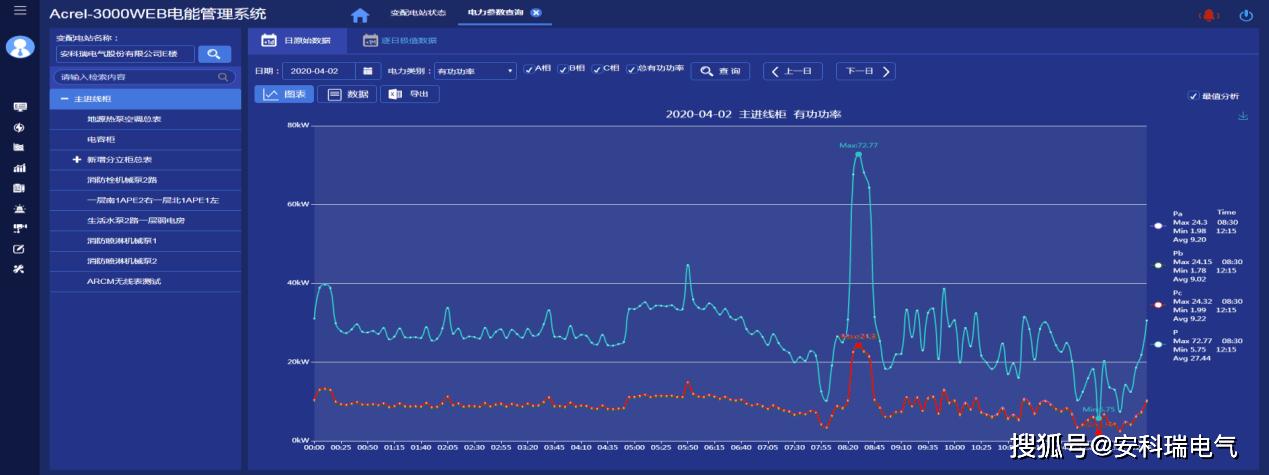The image size is (1269, 475).
Task: Open the bar chart statistics sidebar icon
Action: [x=19, y=168]
